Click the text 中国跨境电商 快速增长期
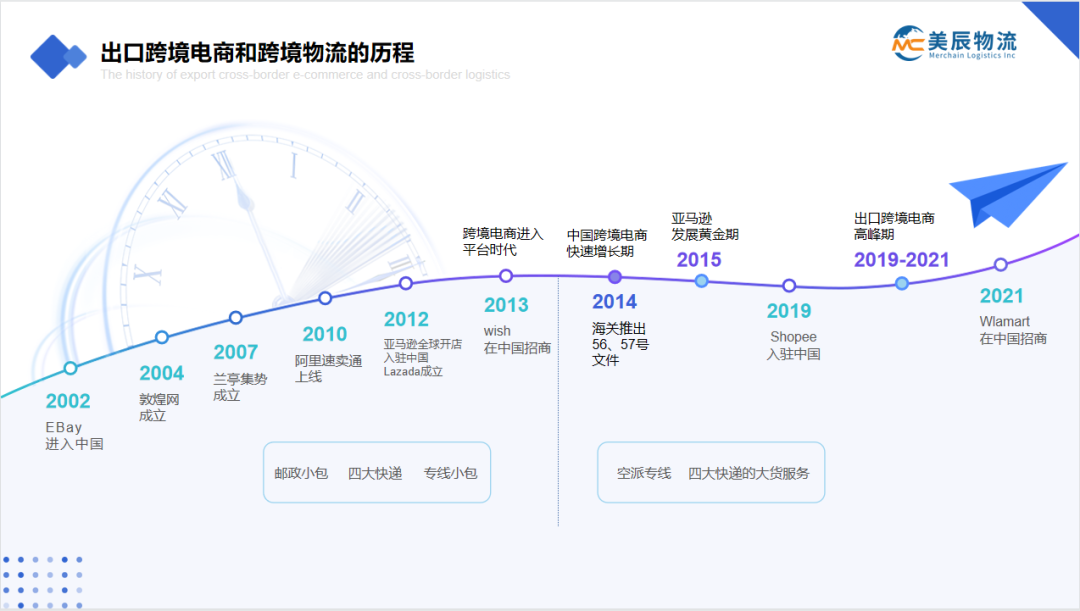This screenshot has width=1080, height=611. click(x=607, y=243)
